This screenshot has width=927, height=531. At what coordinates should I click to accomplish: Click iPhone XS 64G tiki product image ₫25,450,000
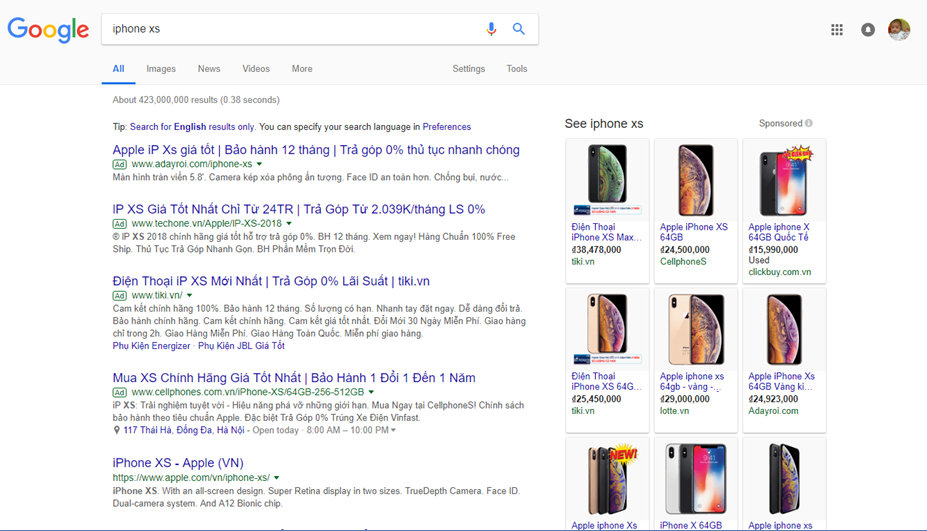click(607, 329)
